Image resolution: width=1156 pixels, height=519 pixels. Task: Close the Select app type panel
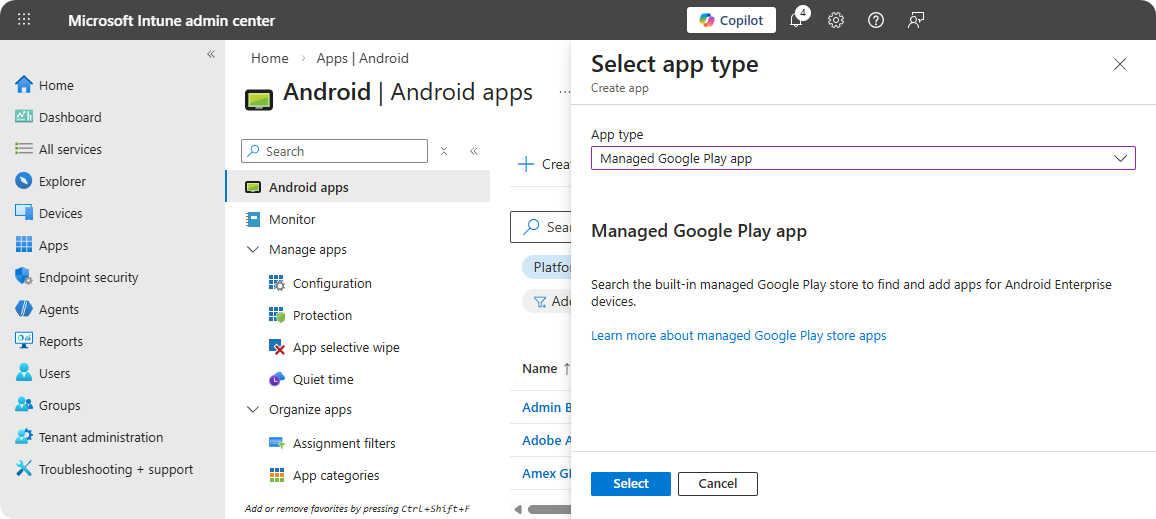pos(1119,64)
